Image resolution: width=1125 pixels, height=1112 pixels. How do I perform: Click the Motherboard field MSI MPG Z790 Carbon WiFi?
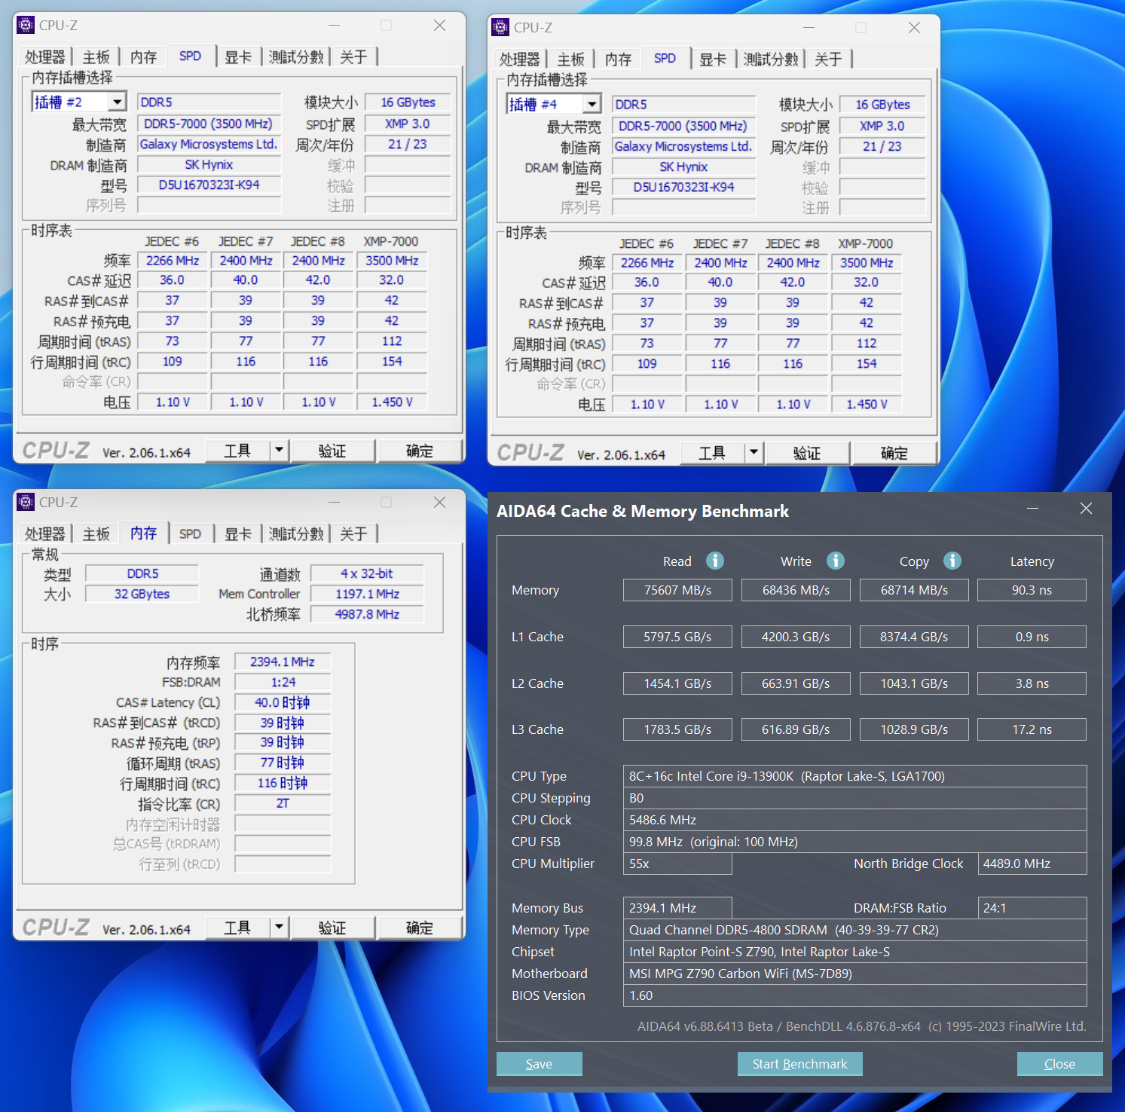[x=855, y=973]
